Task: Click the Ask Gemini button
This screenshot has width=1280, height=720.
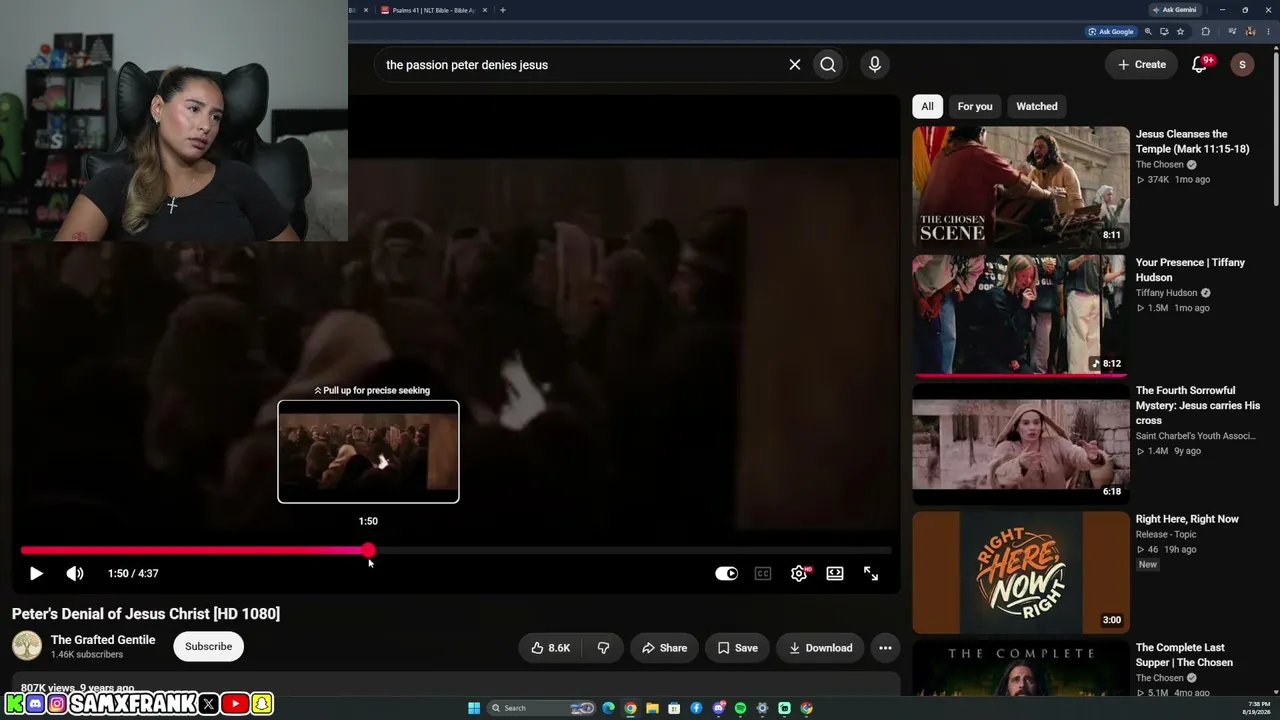Action: [x=1174, y=10]
